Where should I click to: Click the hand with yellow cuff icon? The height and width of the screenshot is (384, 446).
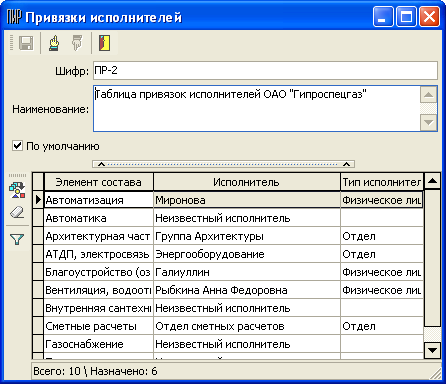(x=54, y=43)
